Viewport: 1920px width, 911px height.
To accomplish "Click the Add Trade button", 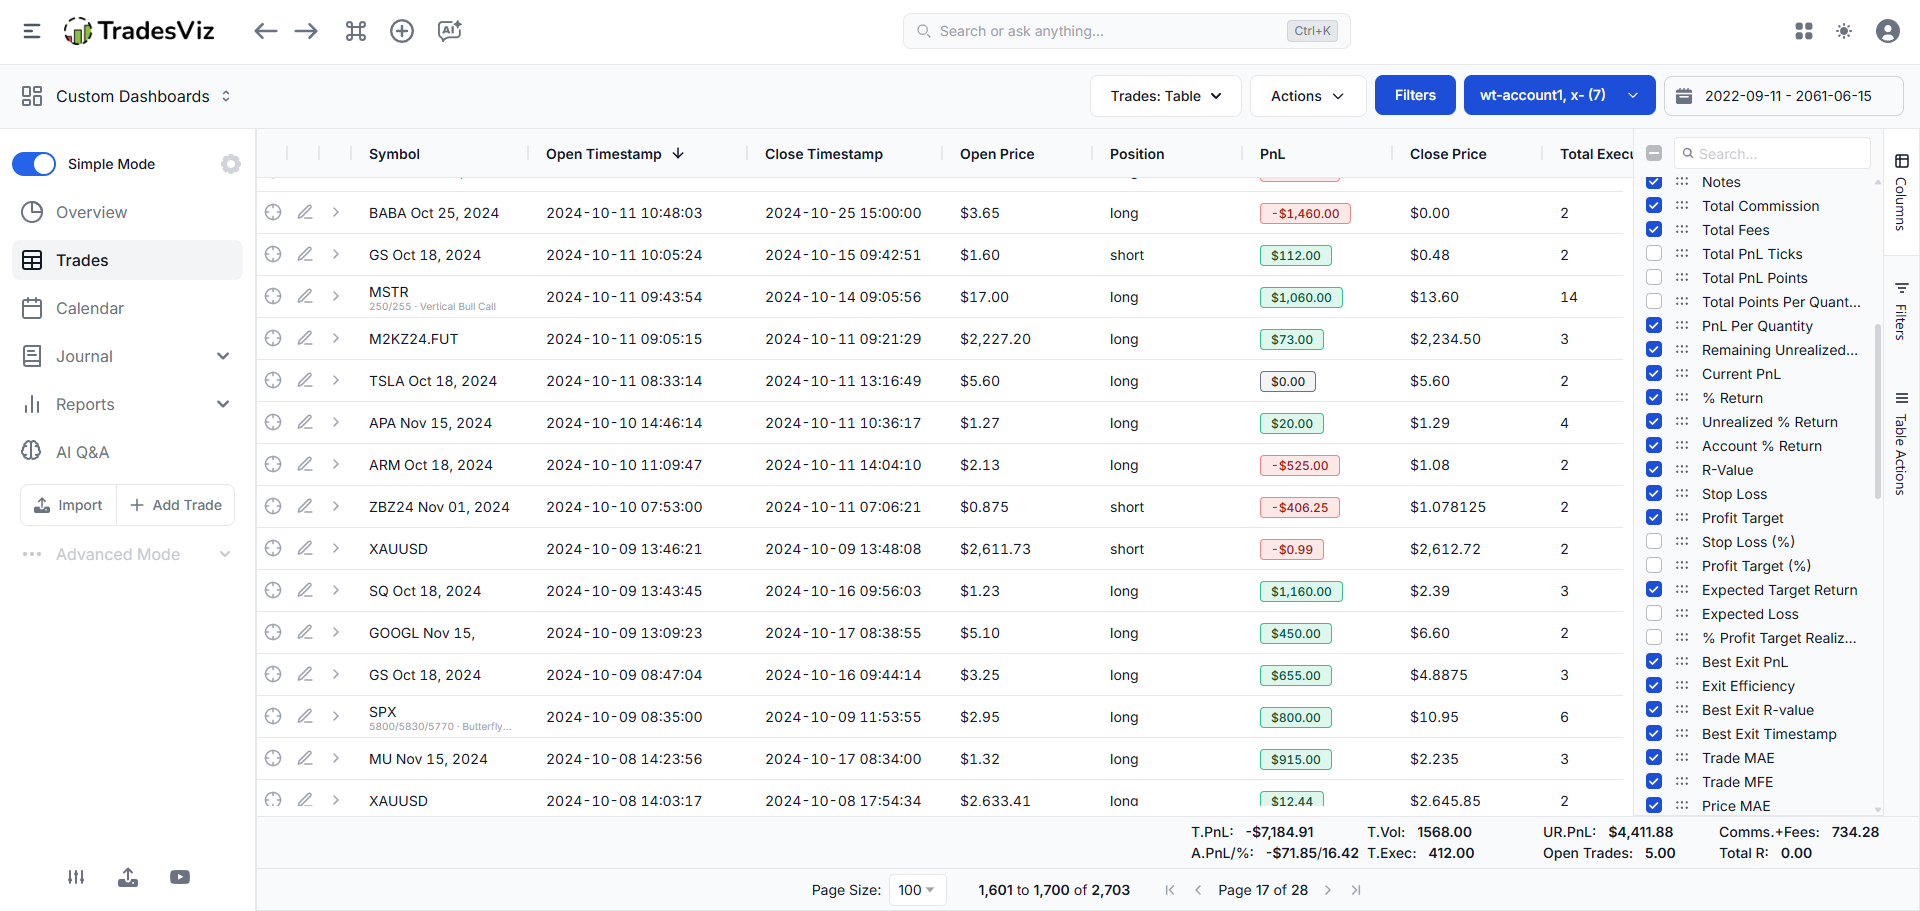I will click(x=176, y=505).
